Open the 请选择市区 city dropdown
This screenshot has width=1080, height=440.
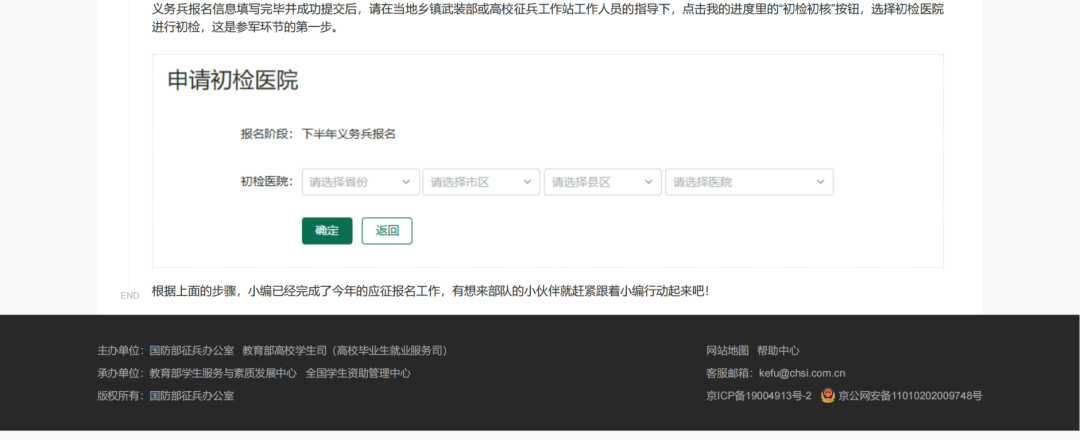(x=481, y=182)
